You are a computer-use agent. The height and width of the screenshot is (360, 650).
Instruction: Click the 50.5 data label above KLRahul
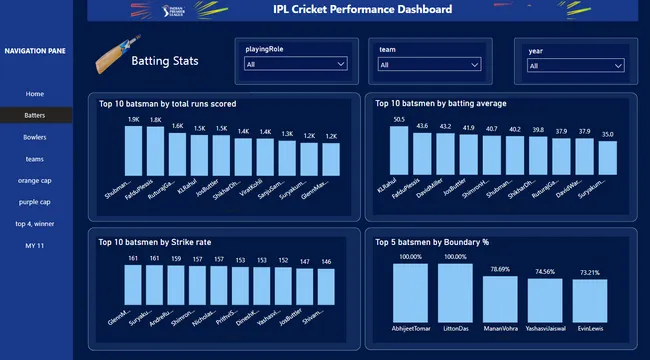click(399, 119)
